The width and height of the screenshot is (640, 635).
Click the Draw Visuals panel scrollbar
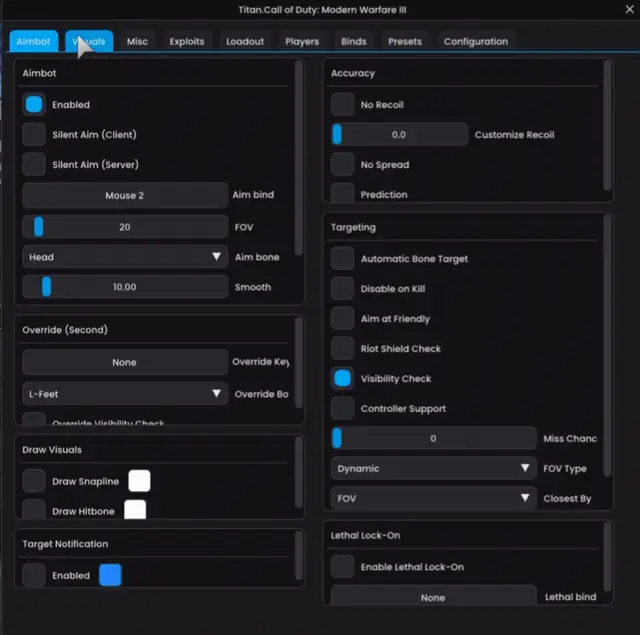(x=299, y=473)
